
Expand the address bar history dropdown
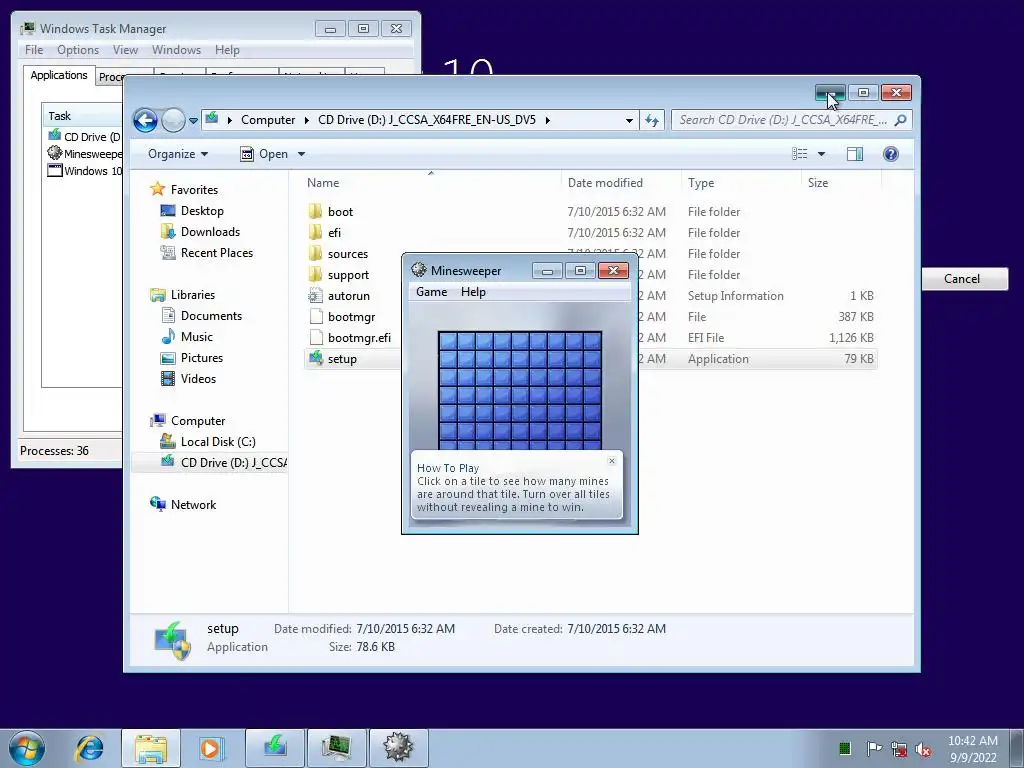point(629,120)
